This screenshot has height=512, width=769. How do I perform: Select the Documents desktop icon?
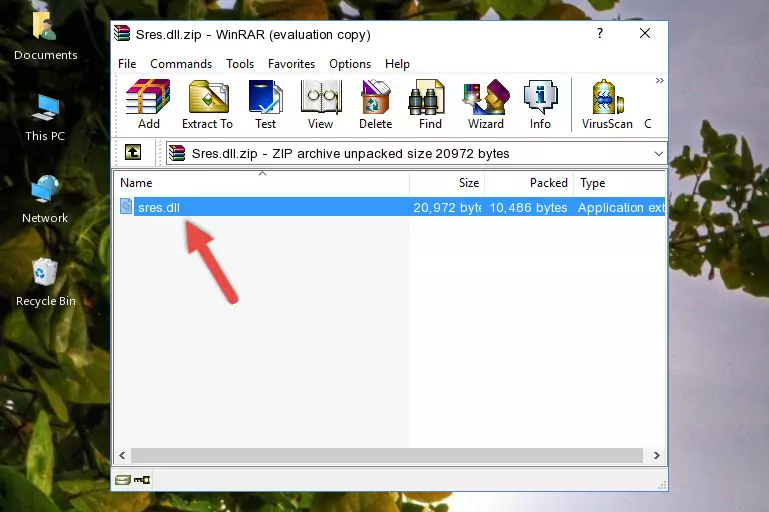46,35
